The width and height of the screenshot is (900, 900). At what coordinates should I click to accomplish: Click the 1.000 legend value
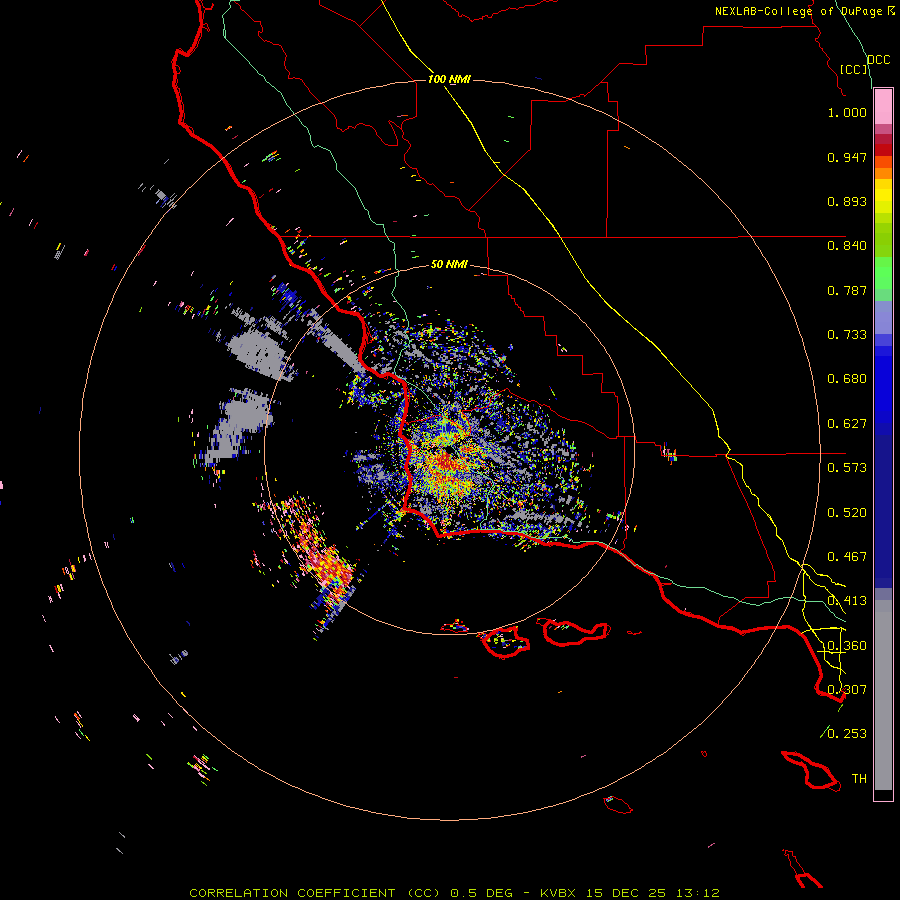[x=847, y=112]
